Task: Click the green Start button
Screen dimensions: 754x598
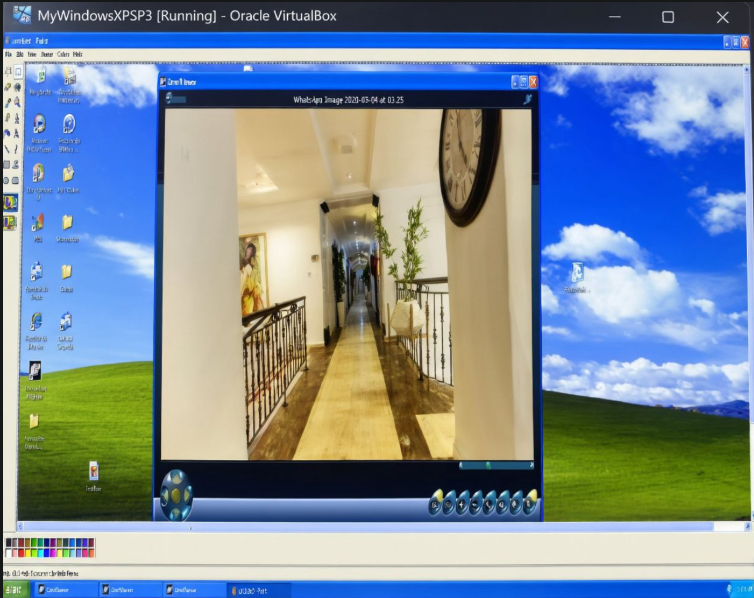Action: click(x=14, y=590)
